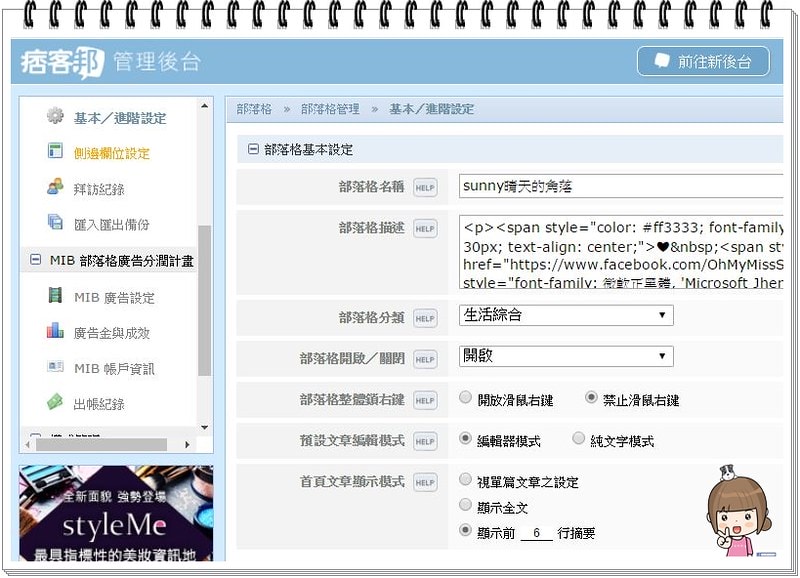Screen dimensions: 800x578
Task: Select the 顯示全文 display option
Action: pyautogui.click(x=463, y=506)
